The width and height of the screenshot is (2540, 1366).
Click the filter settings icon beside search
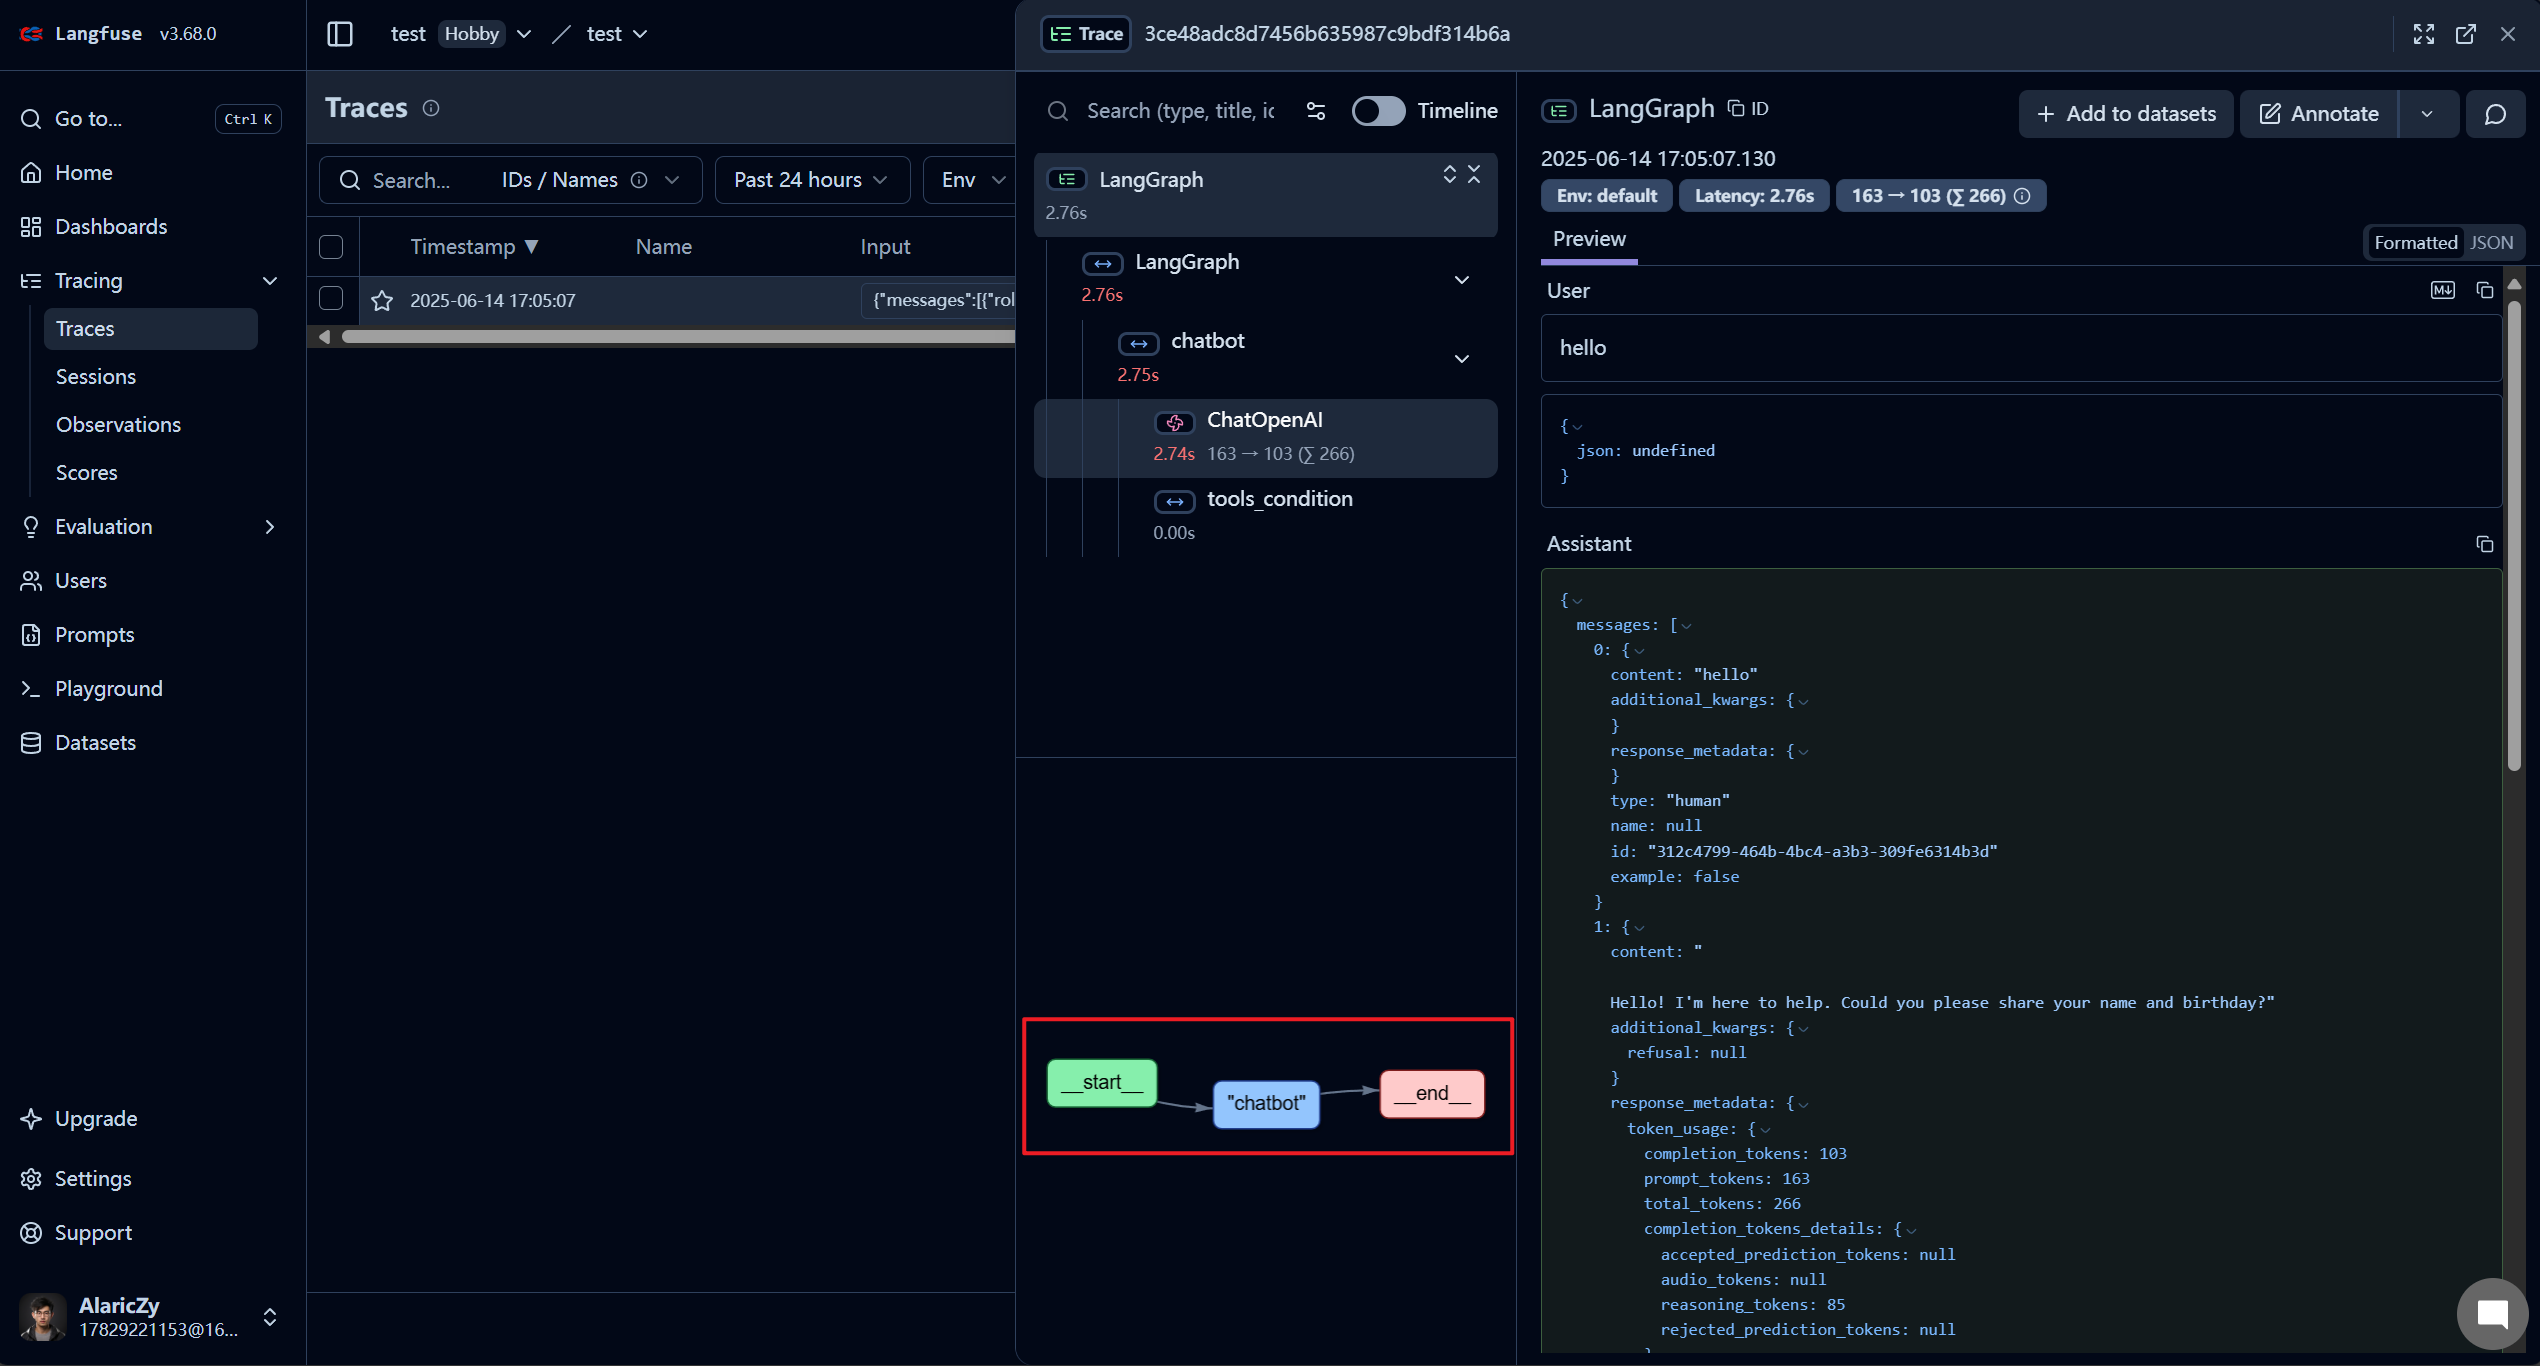tap(1316, 111)
